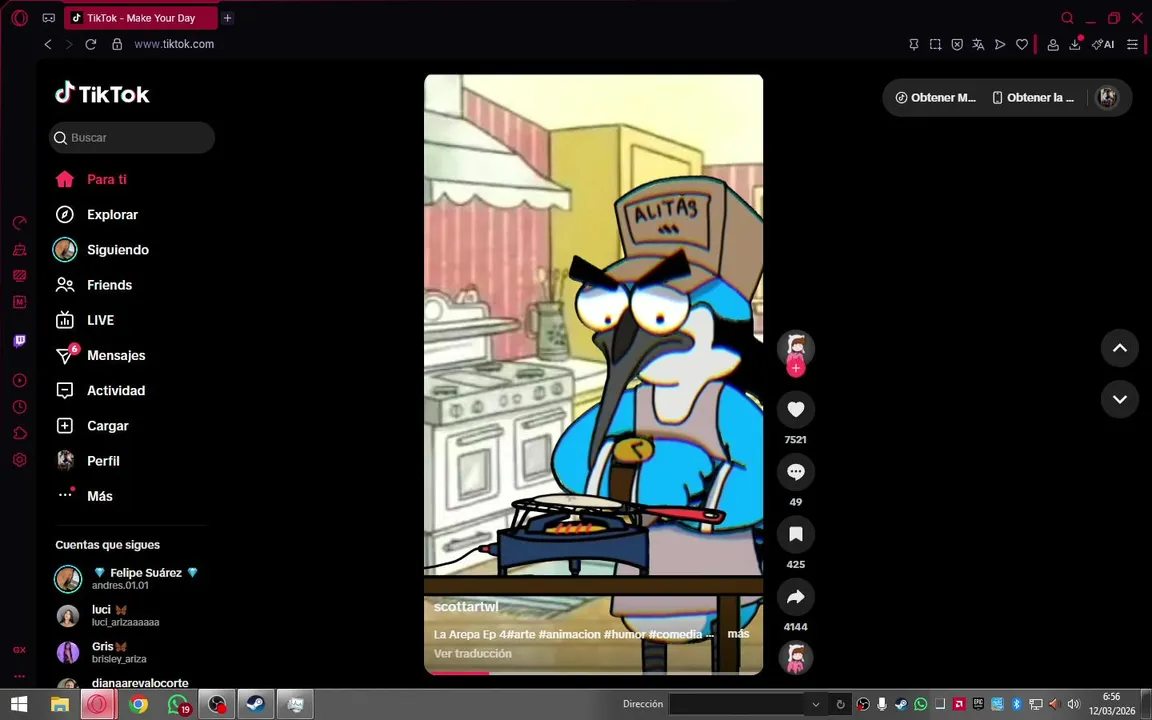
Task: Open extensions cube icon in sidebar
Action: point(20,433)
